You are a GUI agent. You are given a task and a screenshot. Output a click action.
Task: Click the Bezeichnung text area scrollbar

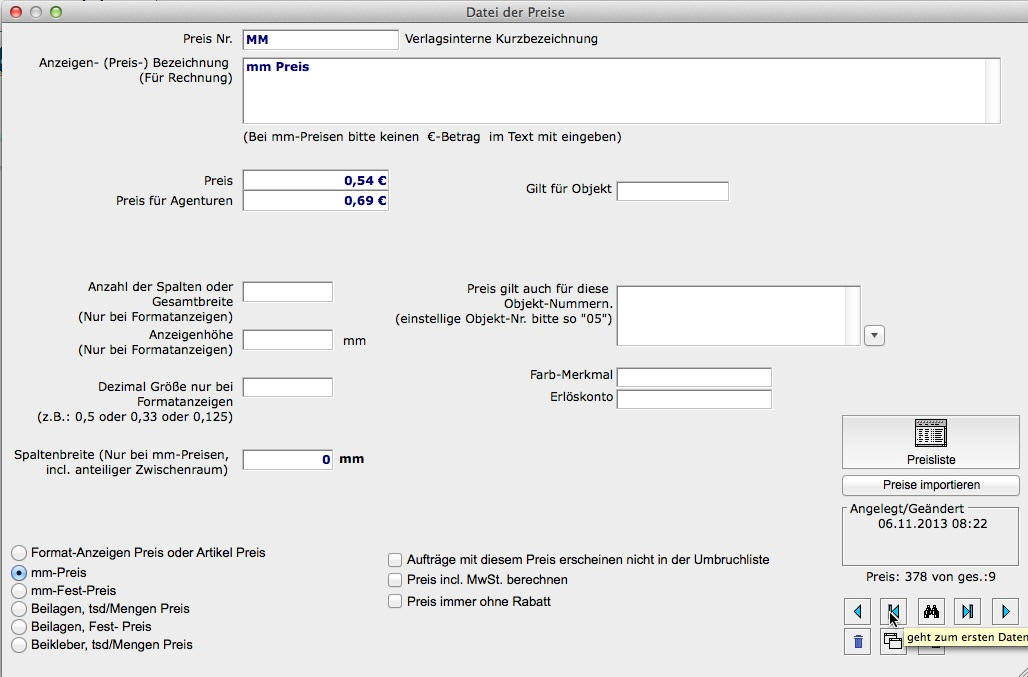click(992, 90)
